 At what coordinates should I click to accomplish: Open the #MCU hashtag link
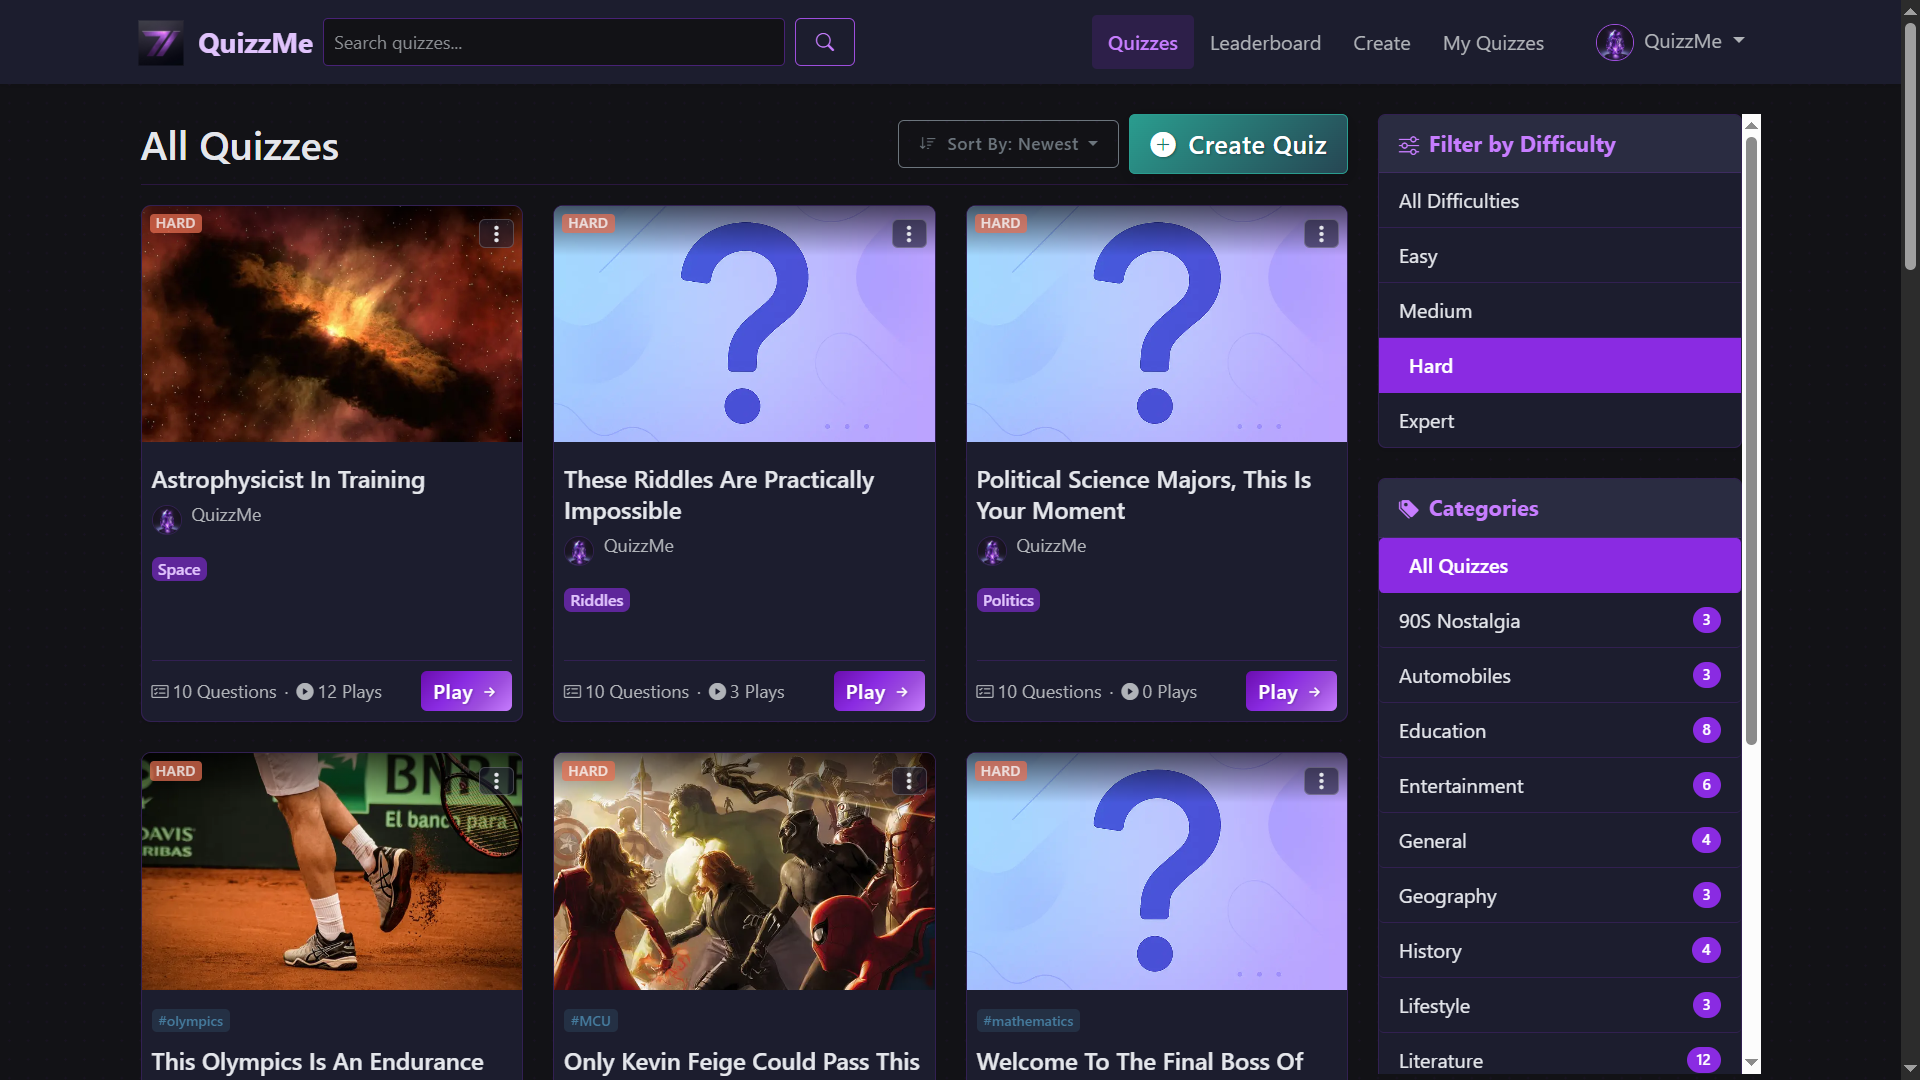[591, 1020]
